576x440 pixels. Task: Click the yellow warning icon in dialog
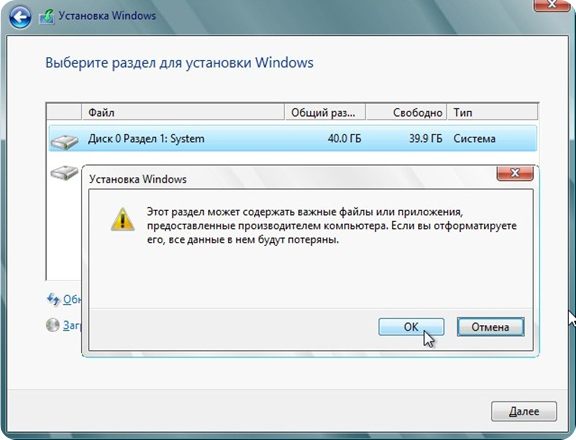(123, 219)
